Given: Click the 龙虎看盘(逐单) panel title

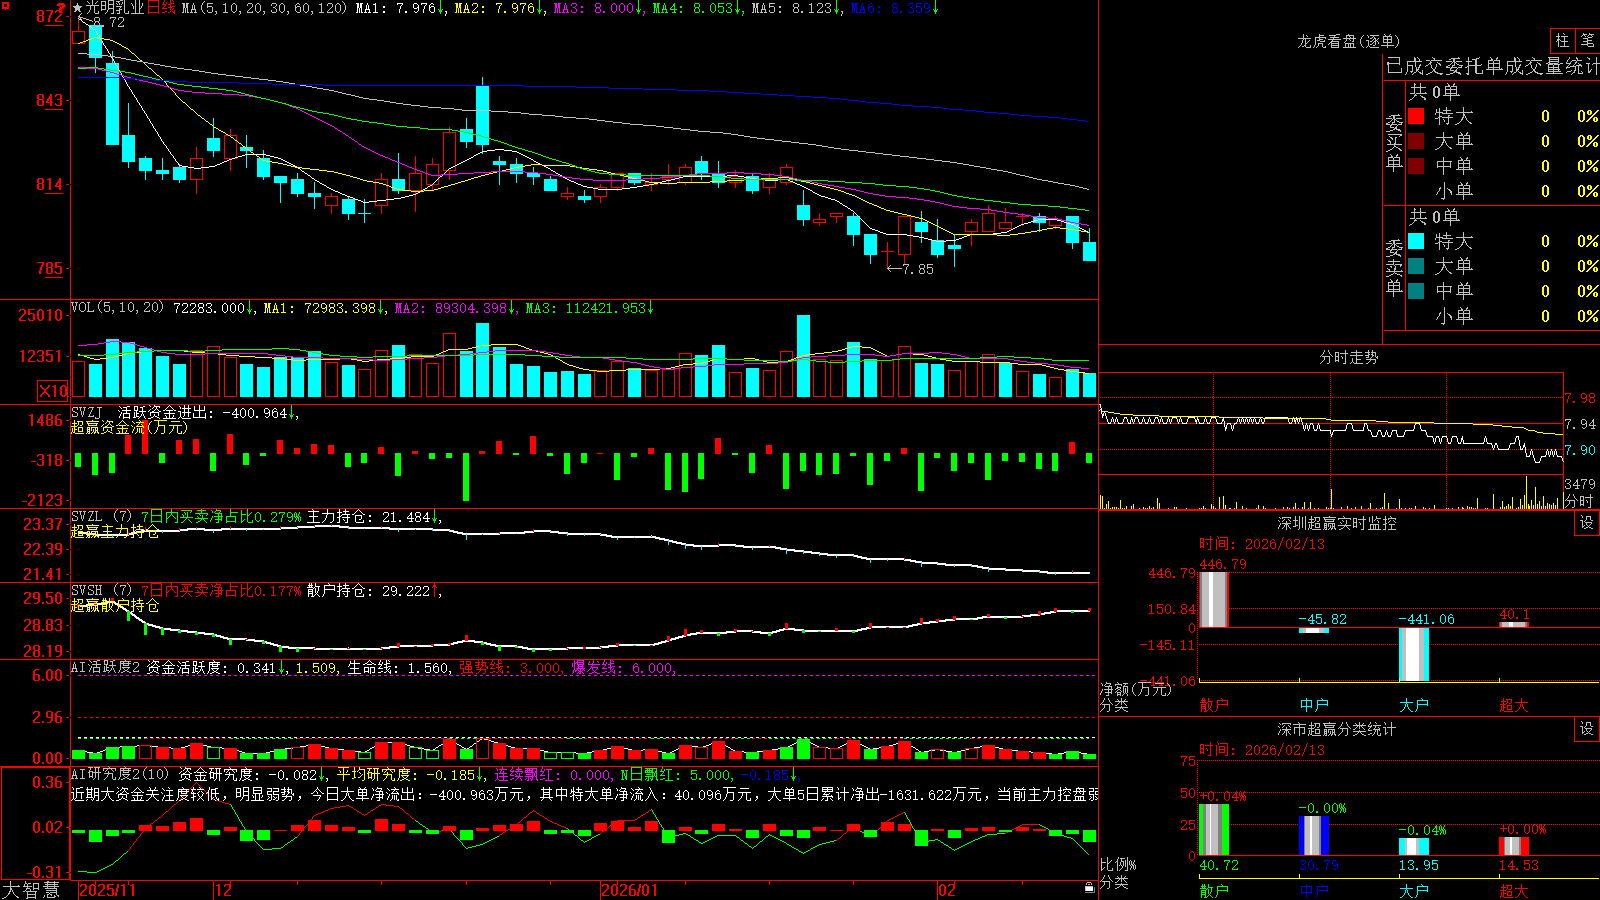Looking at the screenshot, I should [x=1348, y=41].
